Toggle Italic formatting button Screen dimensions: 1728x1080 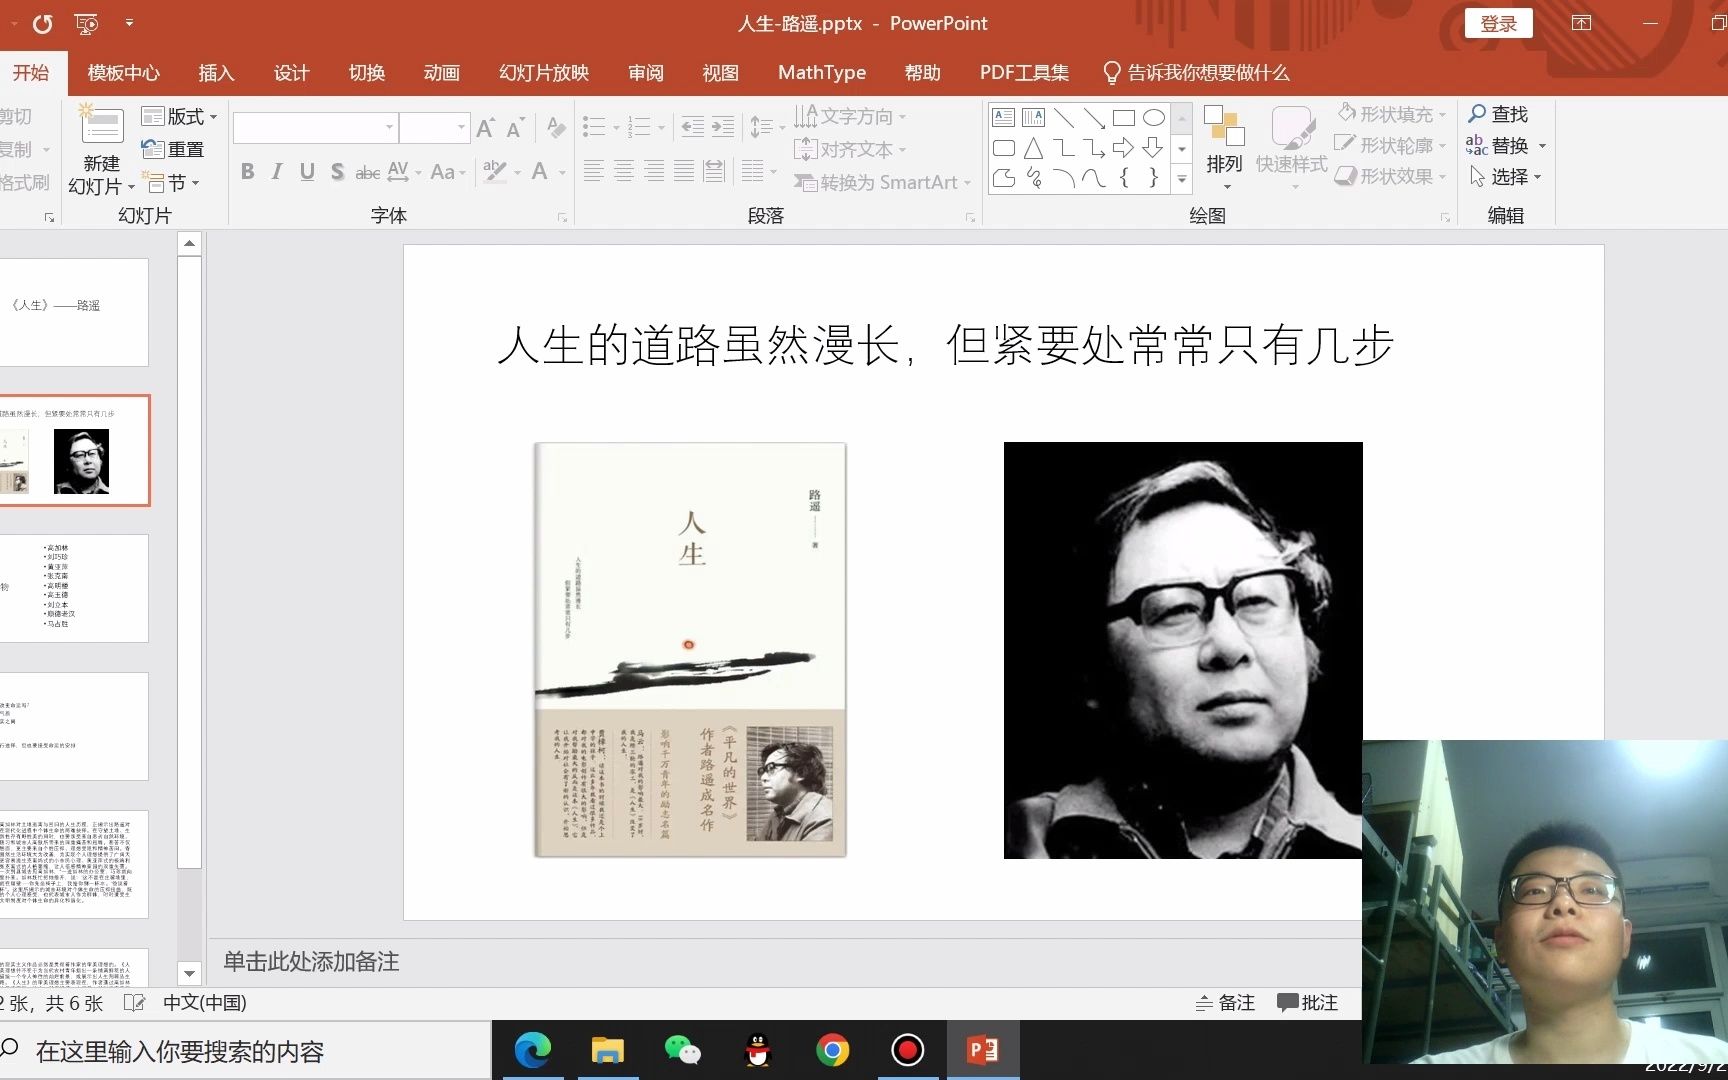pos(277,172)
